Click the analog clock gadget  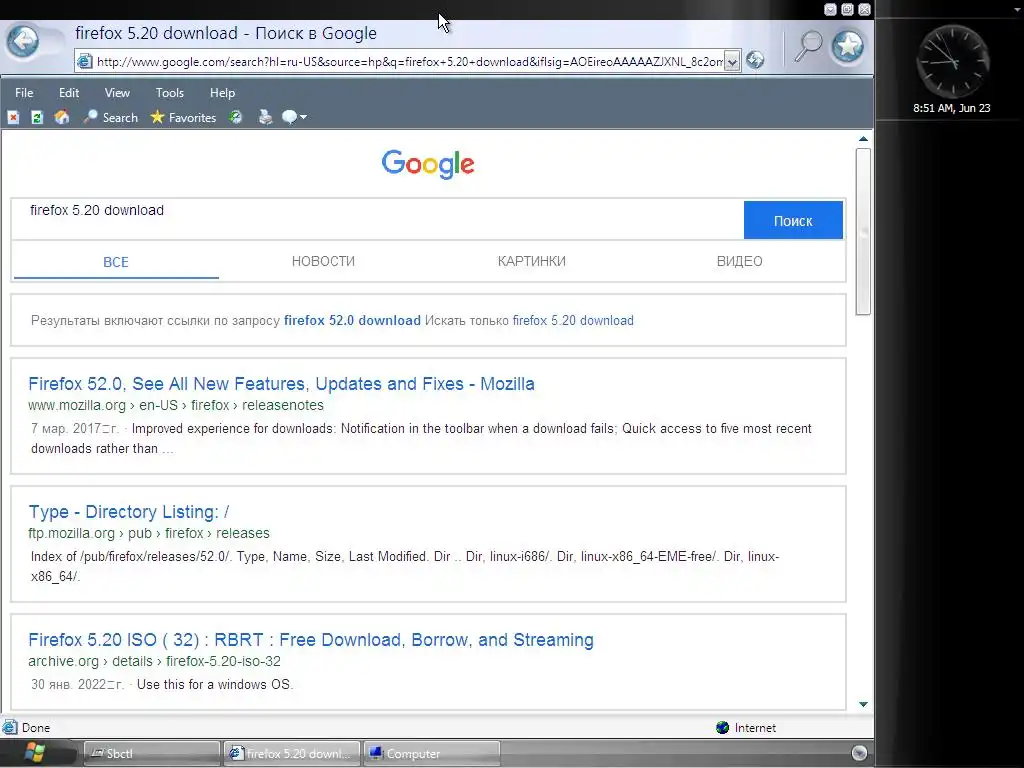tap(952, 62)
